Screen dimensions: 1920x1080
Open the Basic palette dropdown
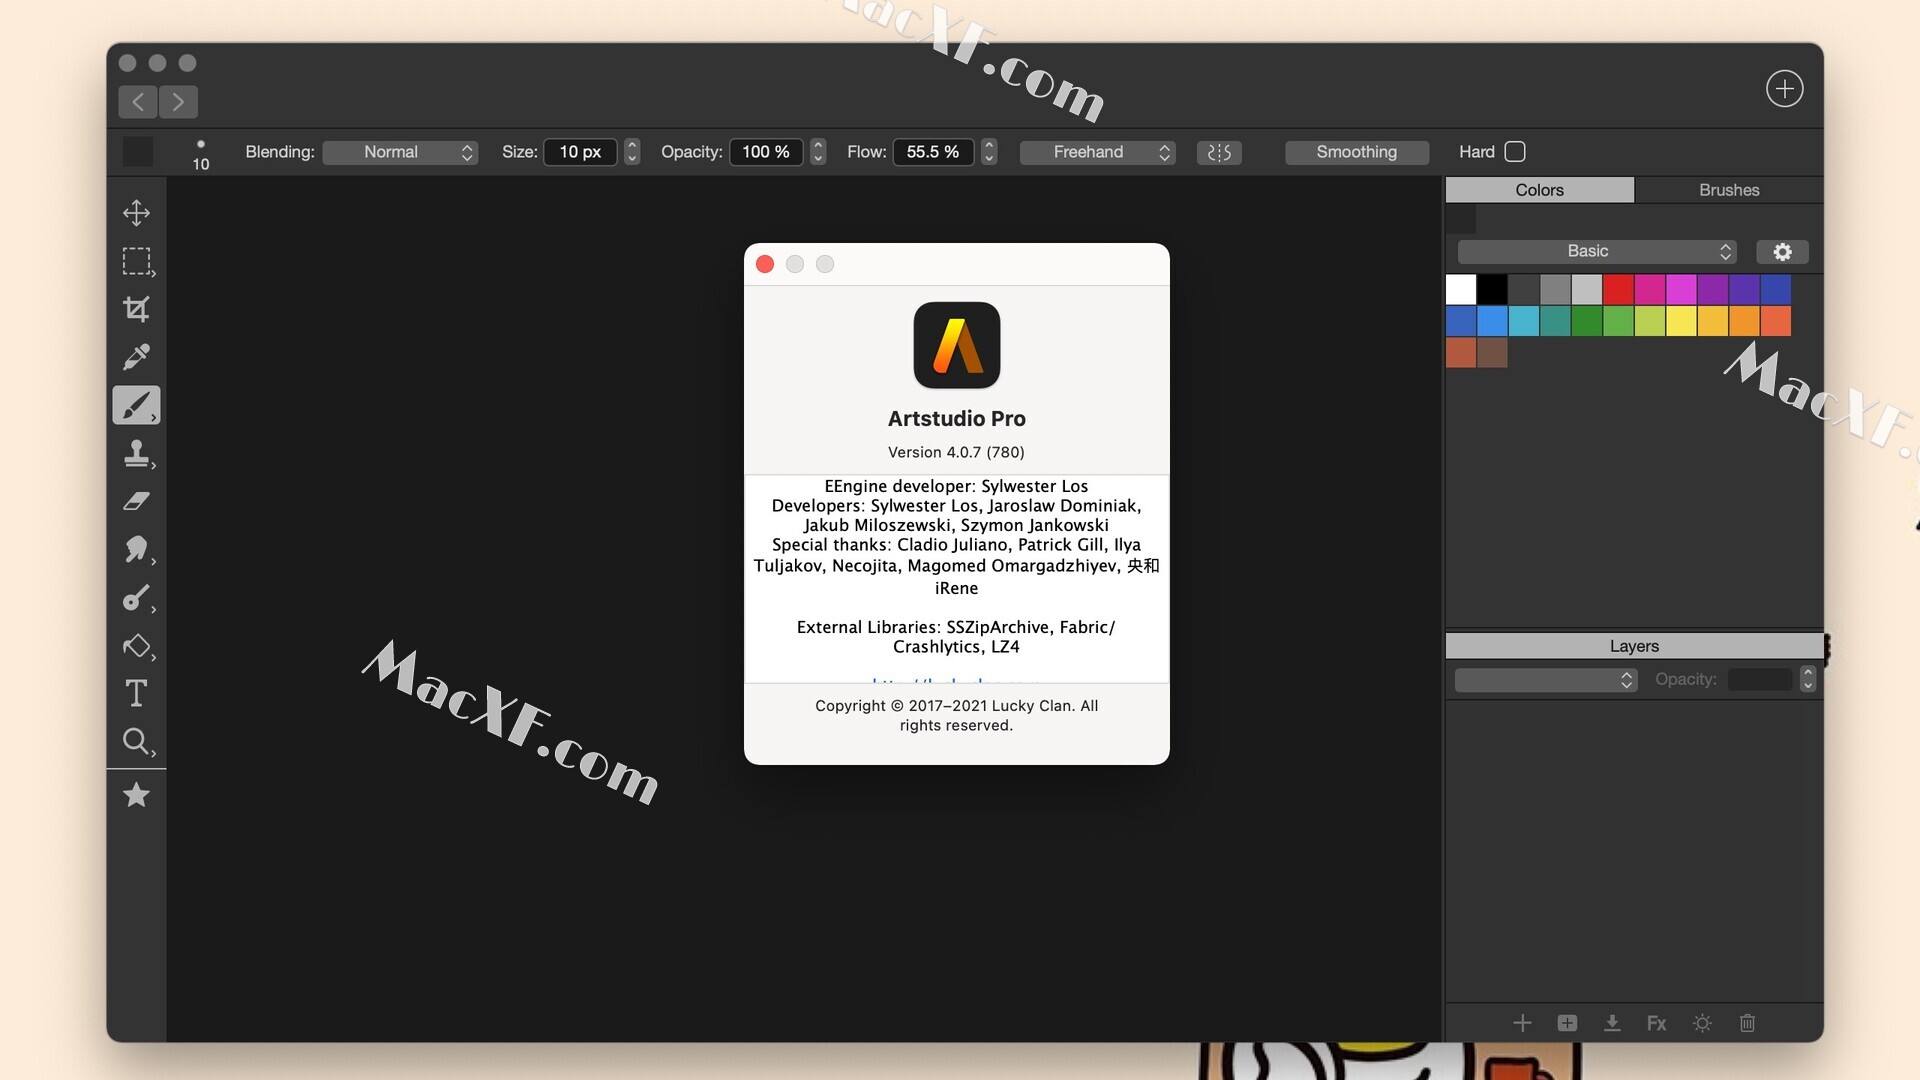pyautogui.click(x=1597, y=252)
